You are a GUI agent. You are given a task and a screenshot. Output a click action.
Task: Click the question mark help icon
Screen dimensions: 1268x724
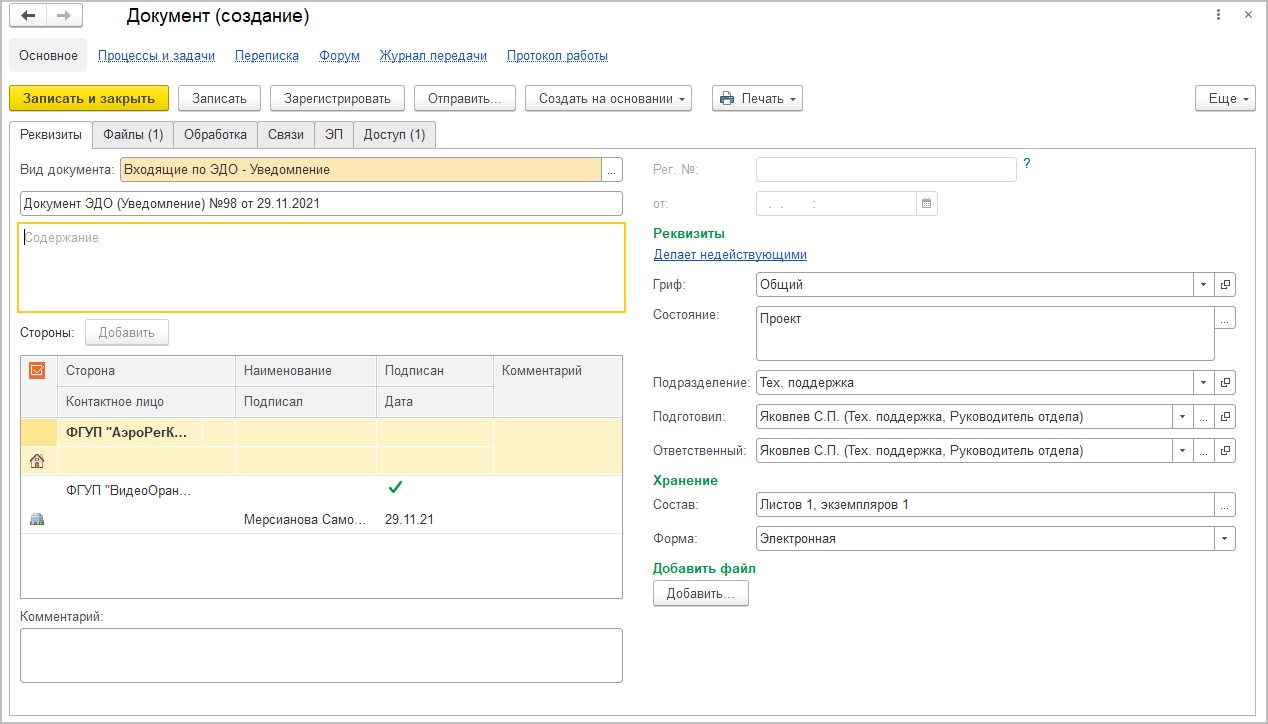tap(1026, 164)
